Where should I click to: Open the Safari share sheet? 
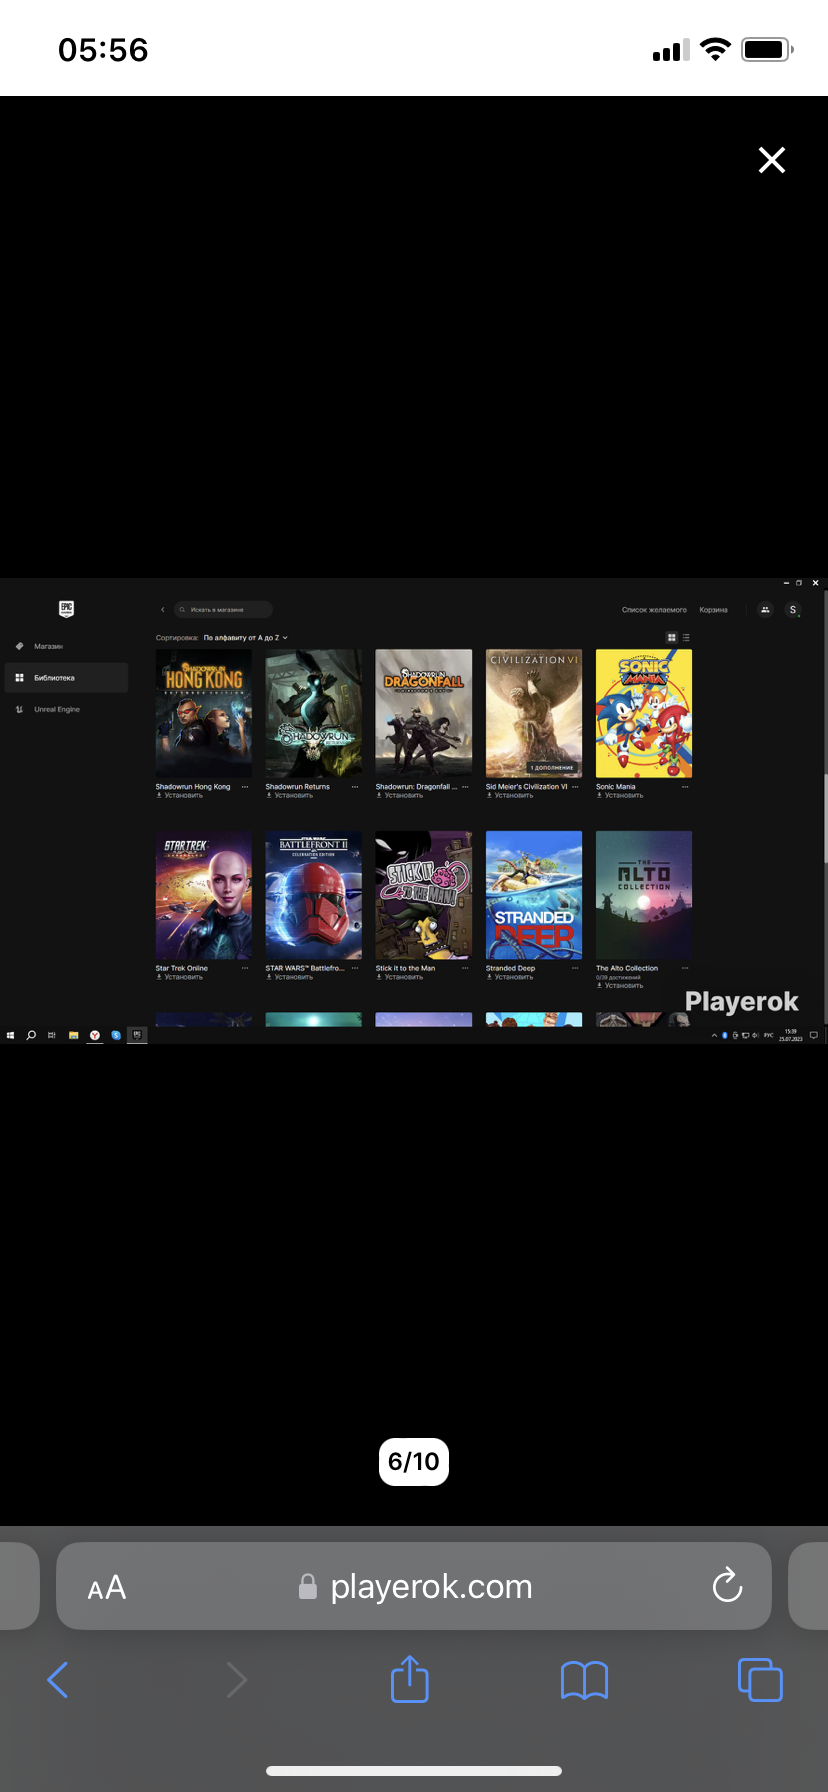[410, 1679]
